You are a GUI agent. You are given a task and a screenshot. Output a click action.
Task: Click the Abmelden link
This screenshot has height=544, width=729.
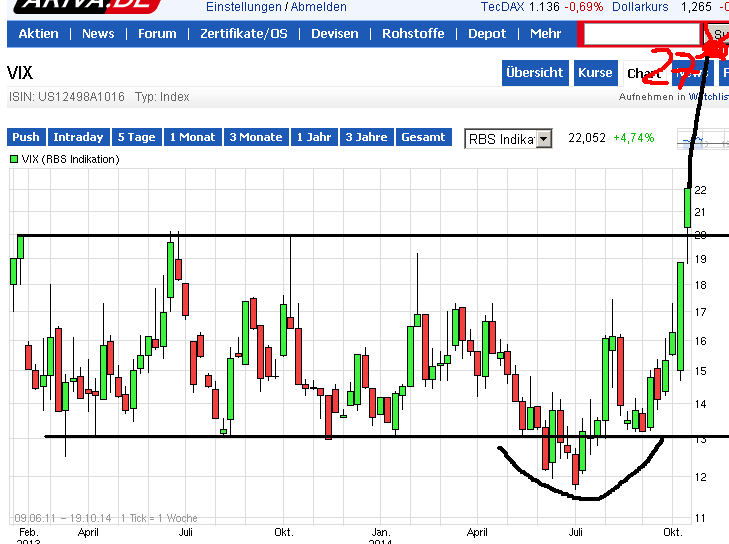click(x=318, y=7)
